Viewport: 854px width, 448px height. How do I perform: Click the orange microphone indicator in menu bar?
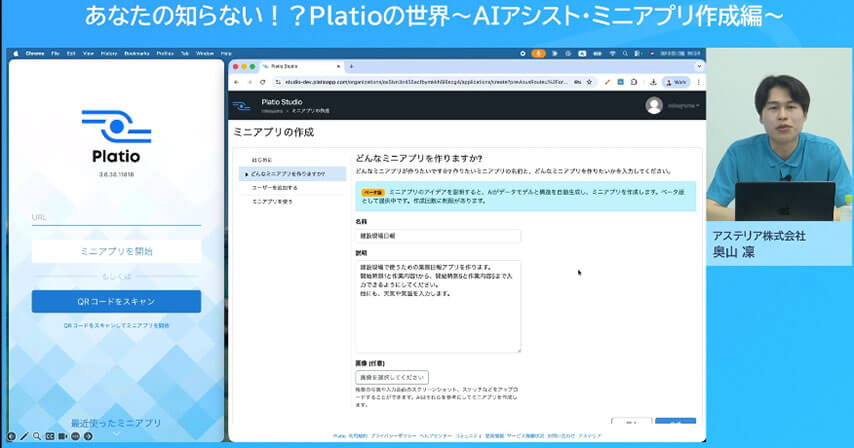(x=538, y=53)
